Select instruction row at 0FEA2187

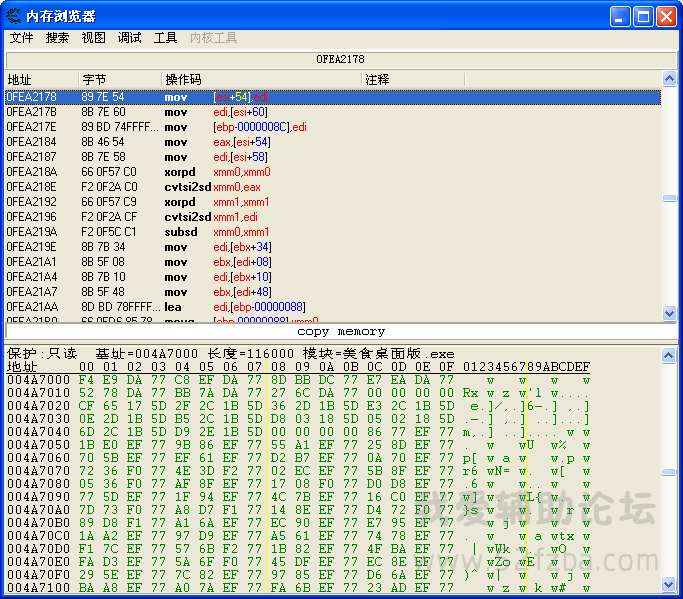(333, 157)
